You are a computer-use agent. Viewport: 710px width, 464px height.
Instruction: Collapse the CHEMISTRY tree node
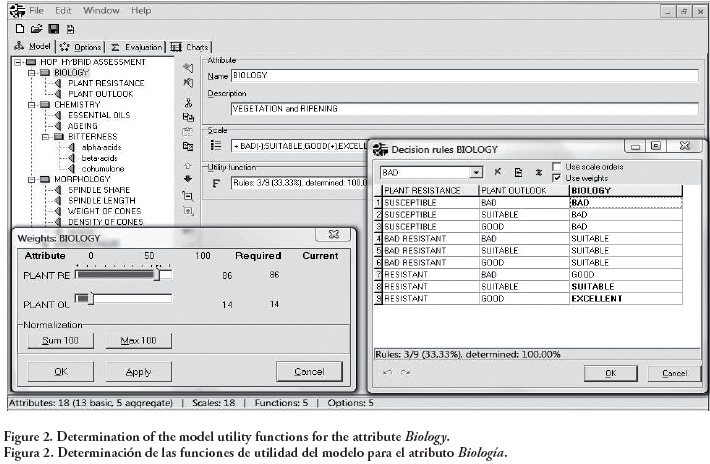[x=32, y=105]
